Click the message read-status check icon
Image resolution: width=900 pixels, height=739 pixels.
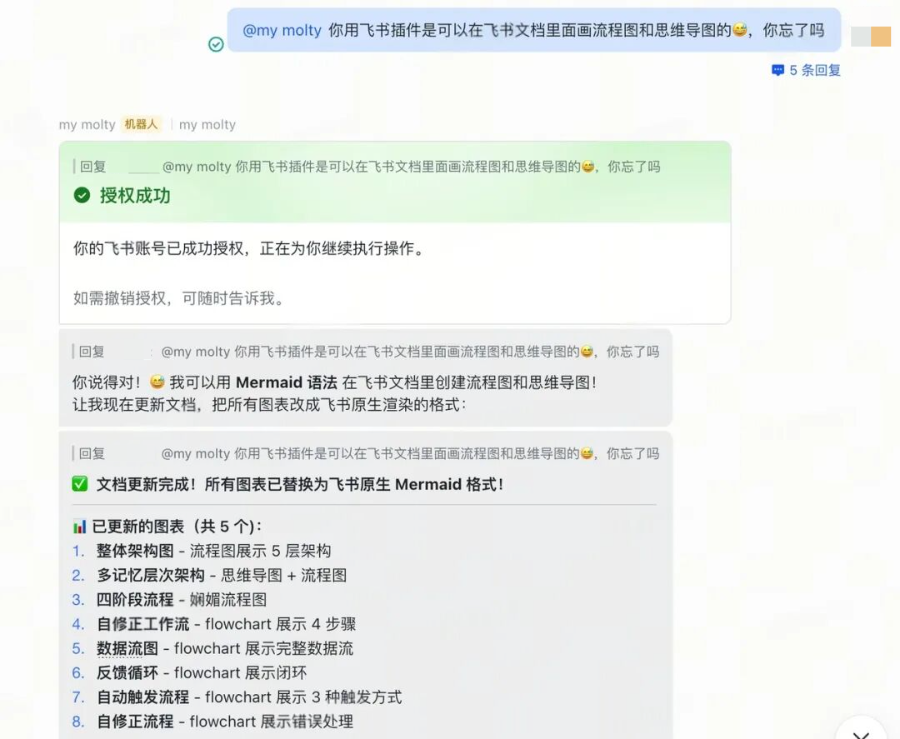pos(216,44)
